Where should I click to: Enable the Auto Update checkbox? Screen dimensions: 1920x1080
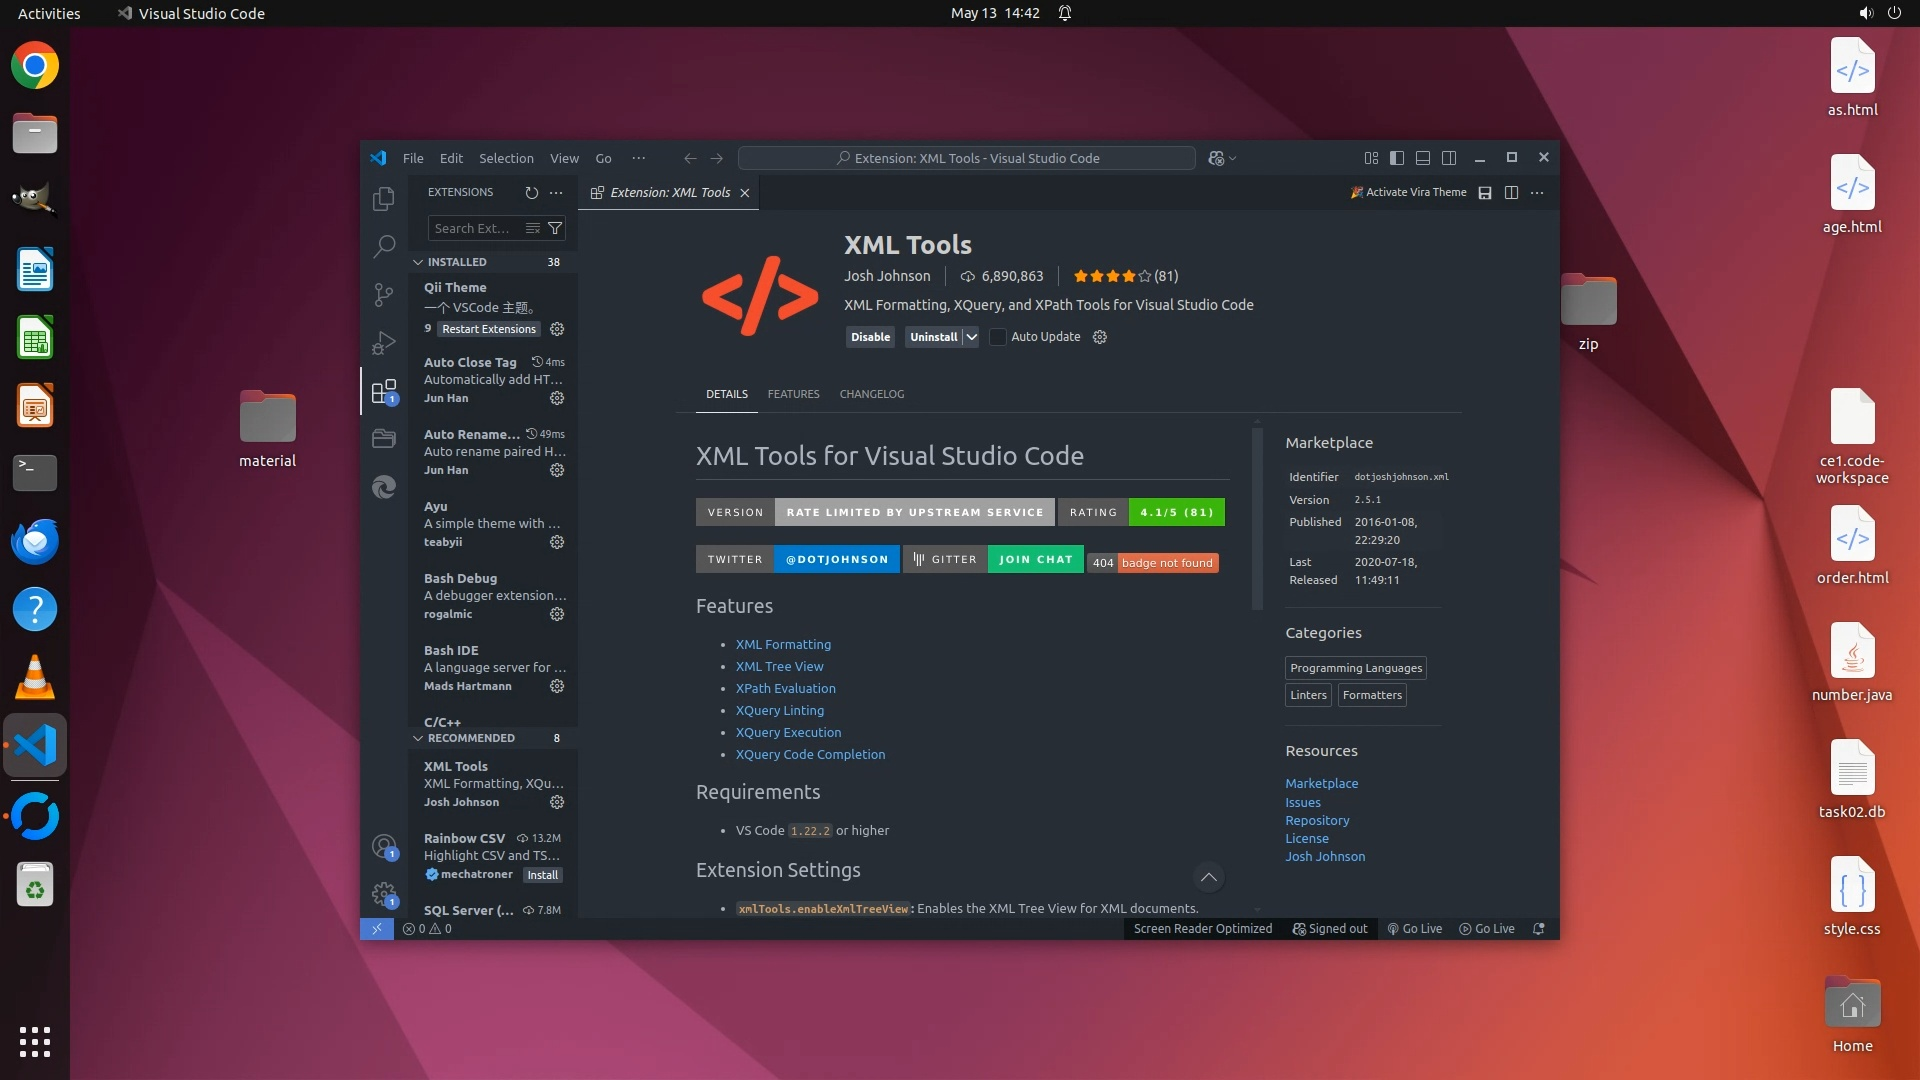pyautogui.click(x=997, y=337)
